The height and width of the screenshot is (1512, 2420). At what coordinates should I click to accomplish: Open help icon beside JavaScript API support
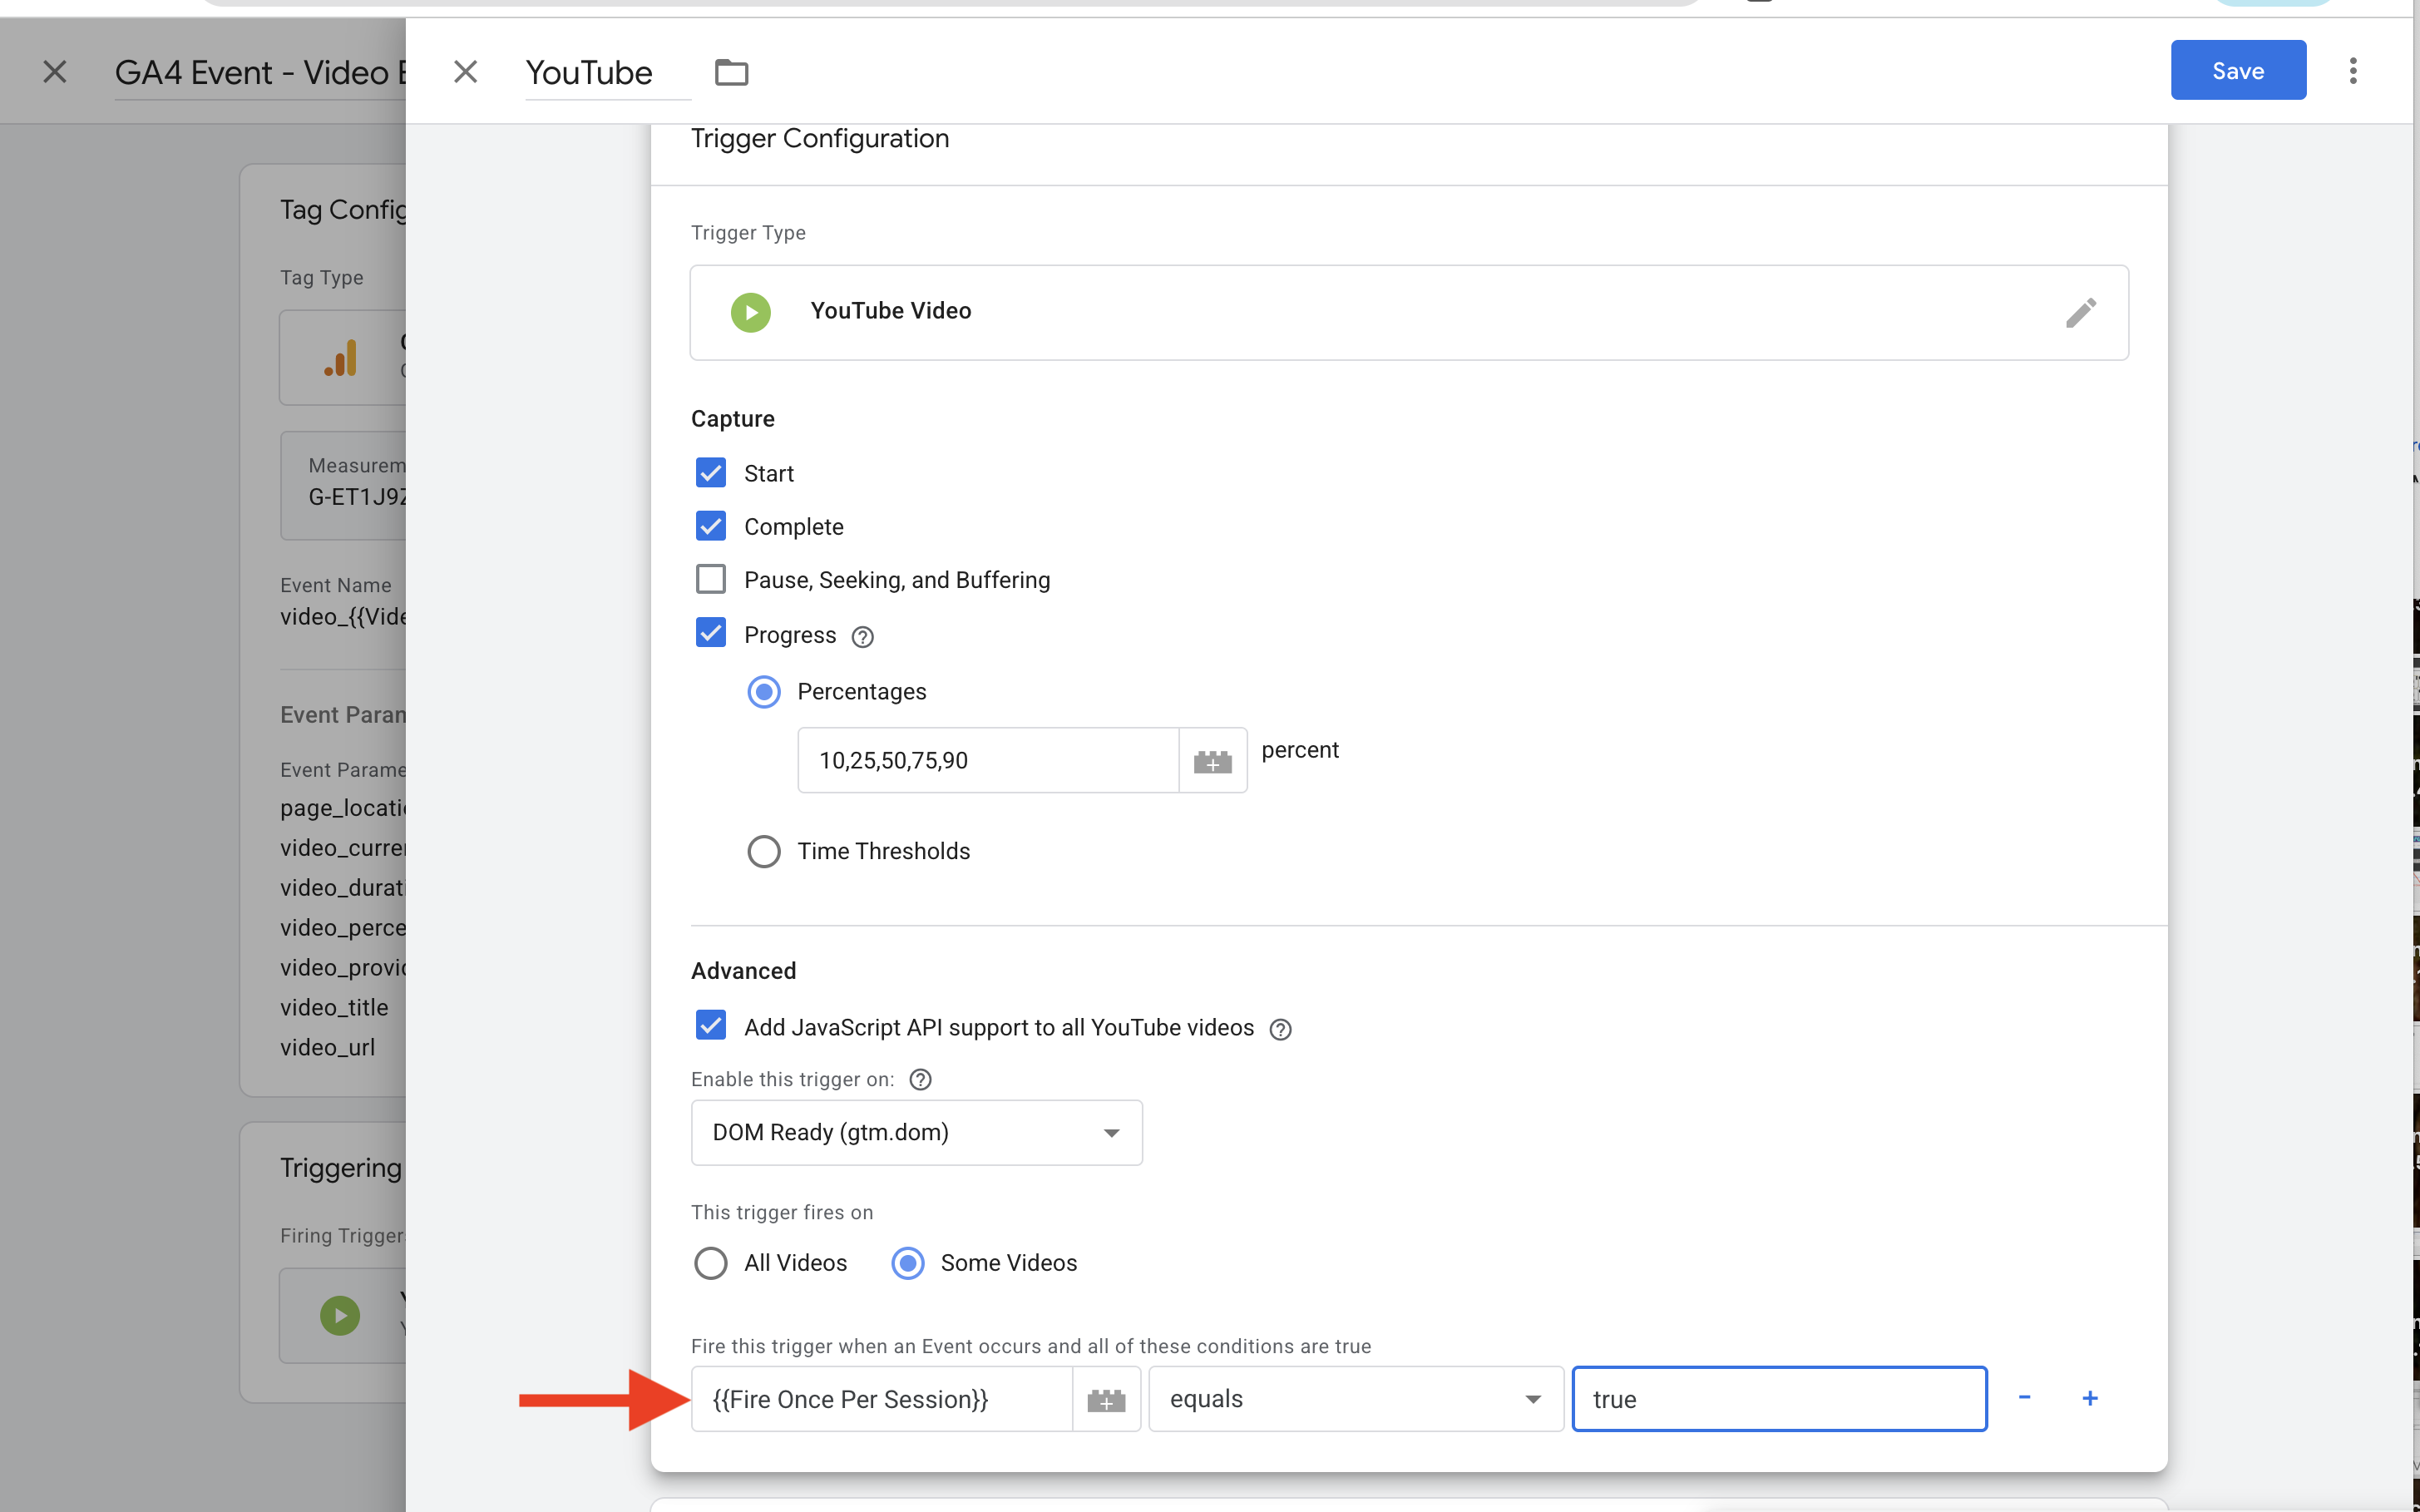point(1280,1029)
